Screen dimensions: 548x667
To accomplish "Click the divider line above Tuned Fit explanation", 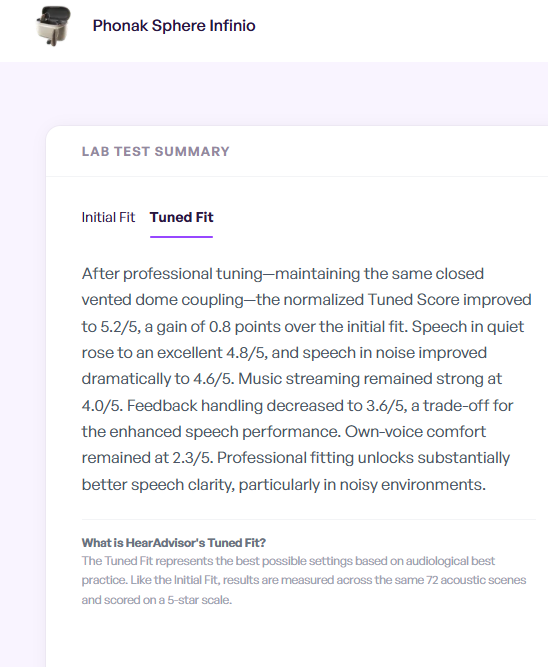I will (308, 519).
